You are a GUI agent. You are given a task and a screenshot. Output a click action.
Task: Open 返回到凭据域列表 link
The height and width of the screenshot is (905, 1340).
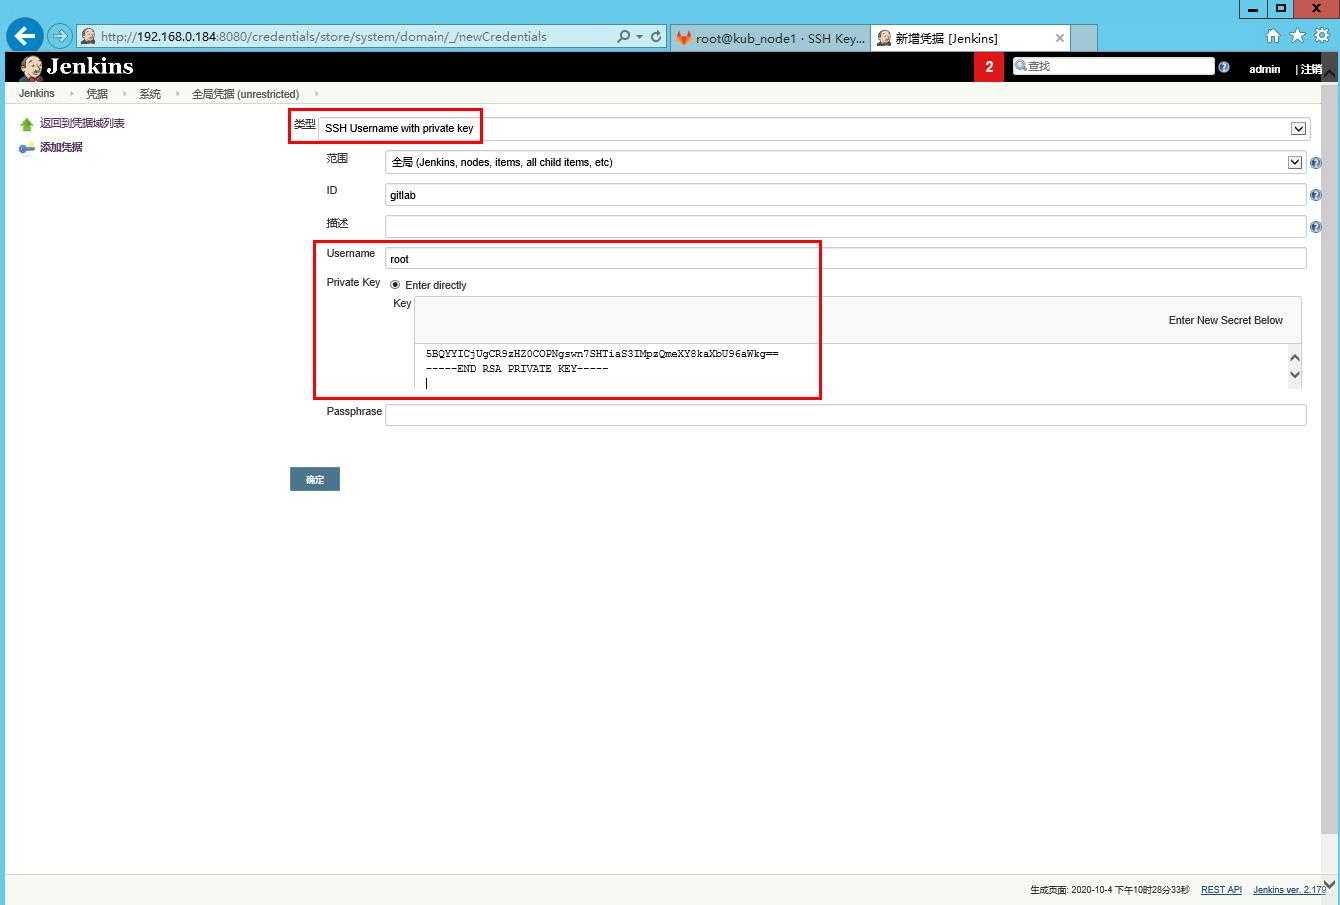pyautogui.click(x=82, y=123)
